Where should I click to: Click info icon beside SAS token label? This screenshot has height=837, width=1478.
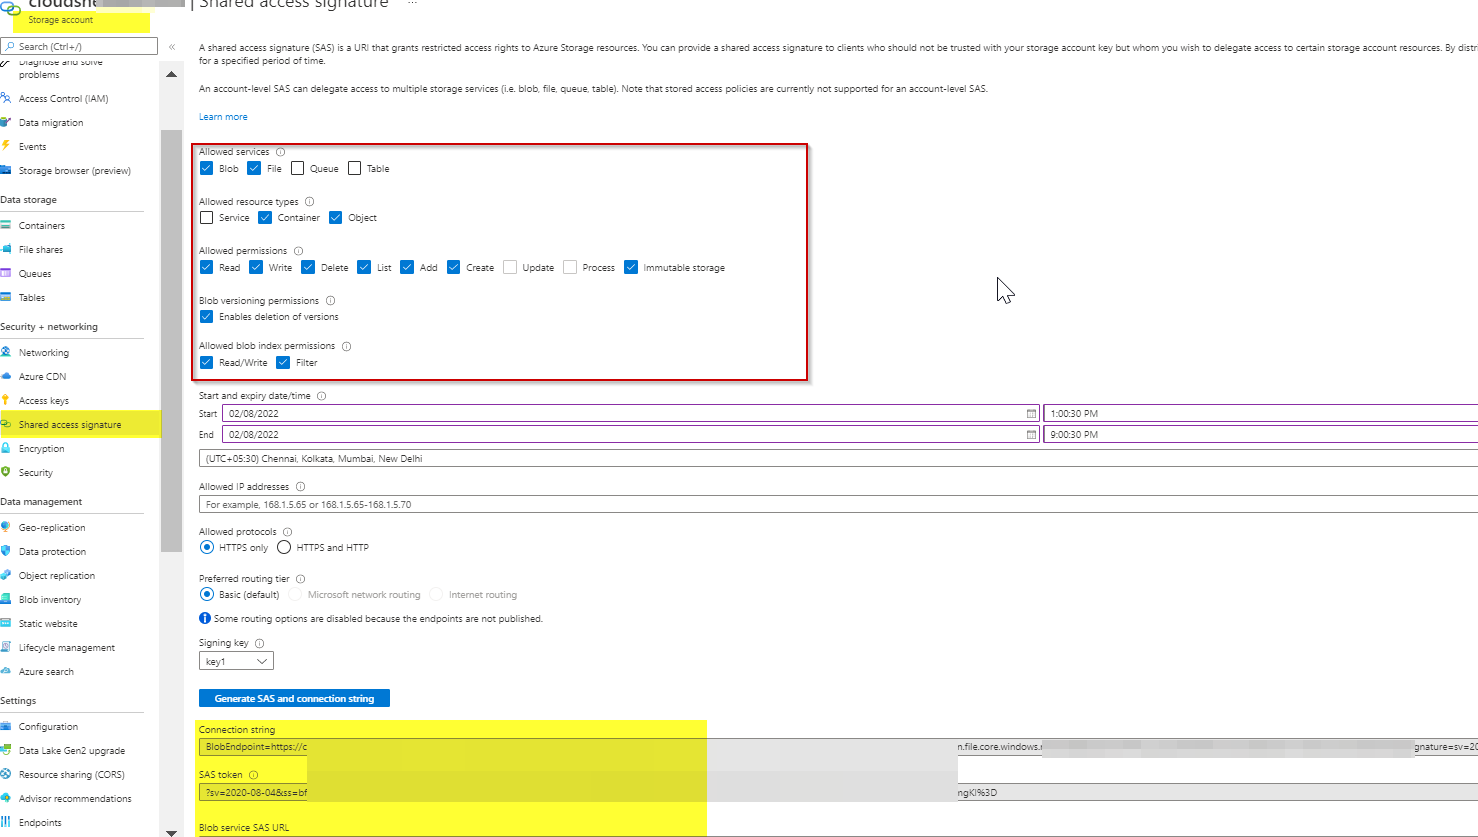253,775
